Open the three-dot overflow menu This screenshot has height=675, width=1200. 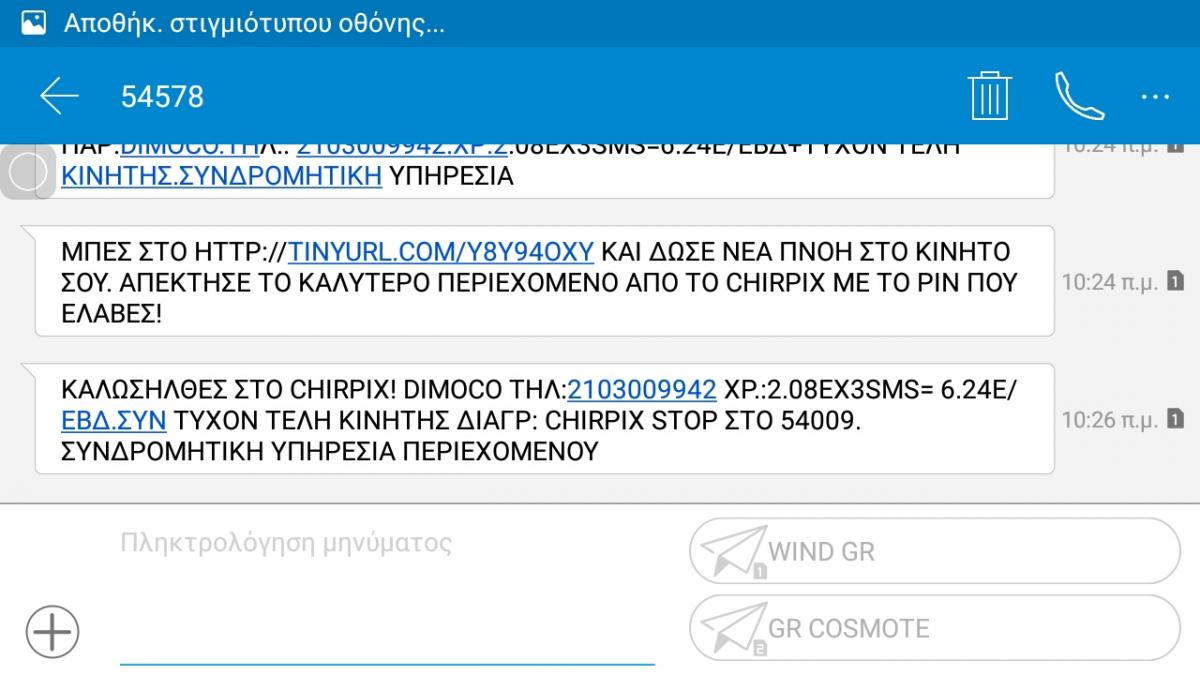[1155, 97]
